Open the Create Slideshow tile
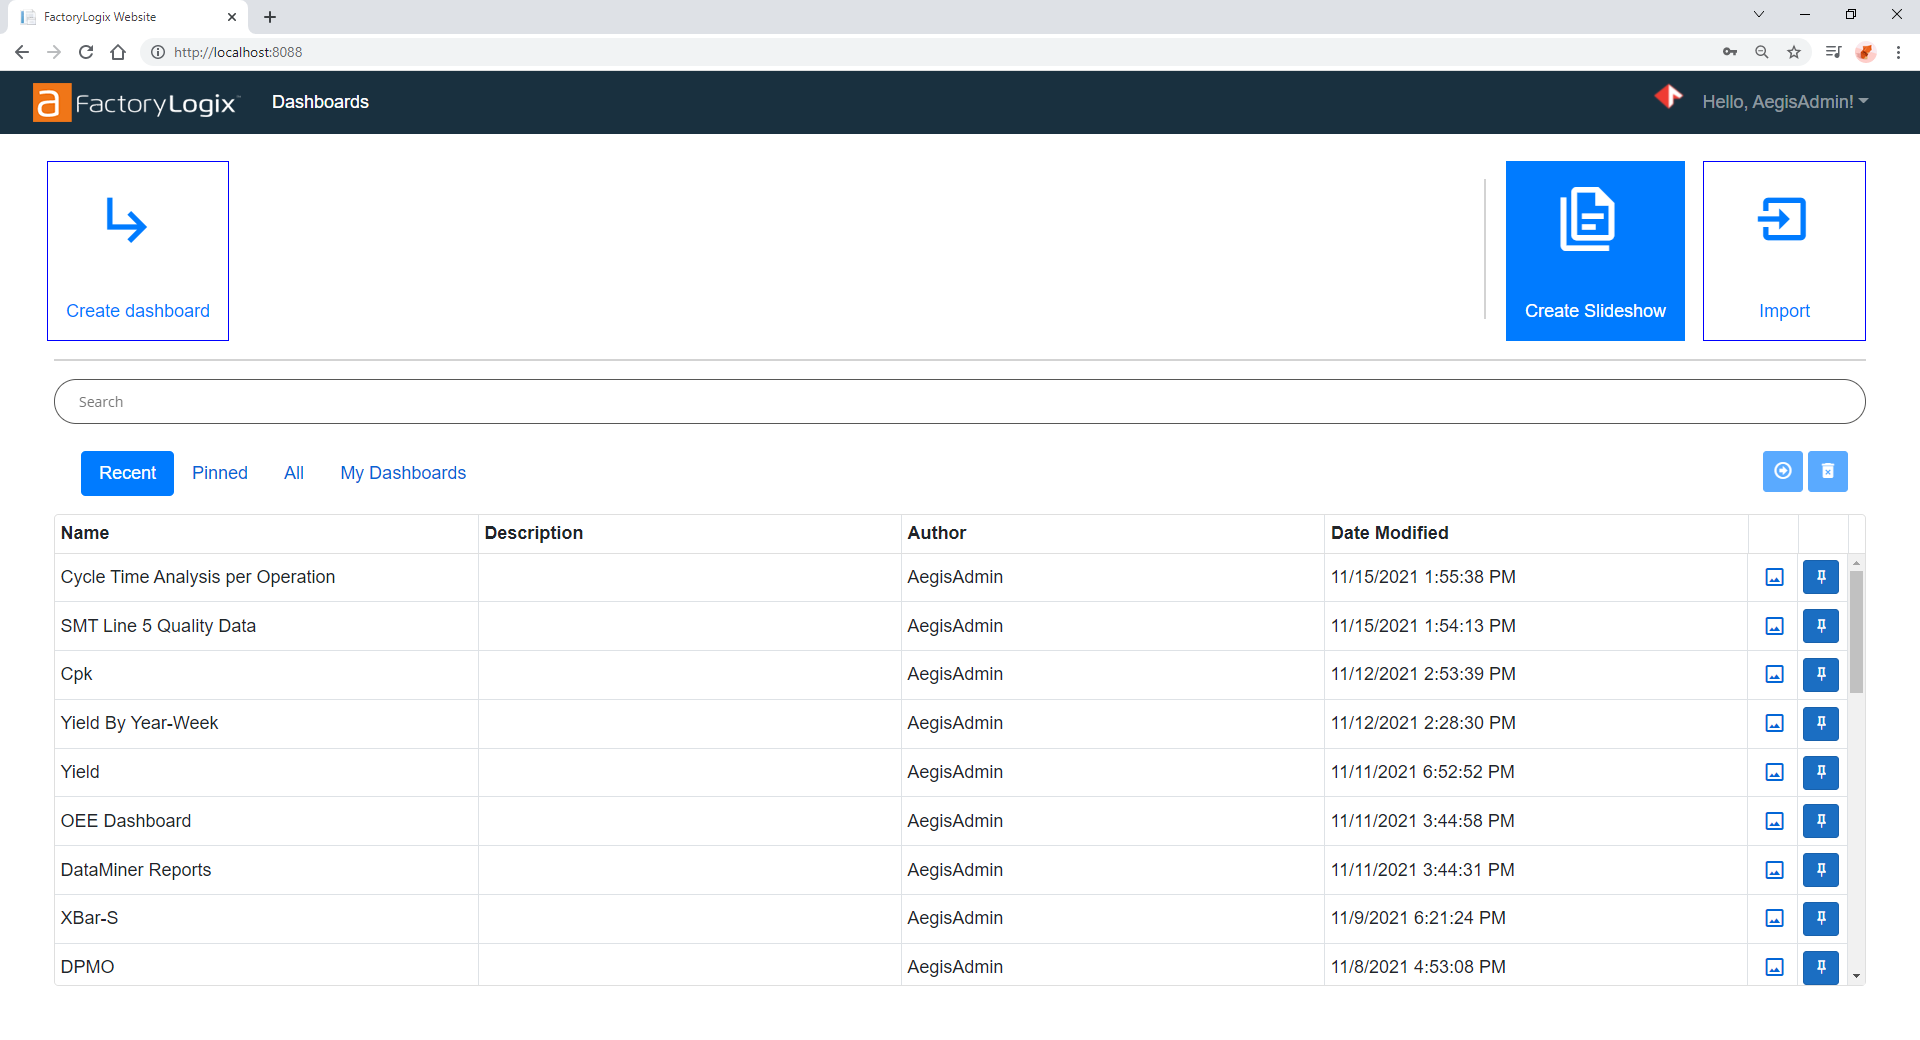The image size is (1920, 1040). [x=1594, y=251]
